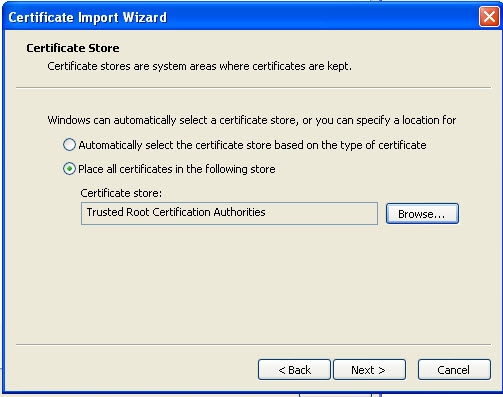Screen dimensions: 503x397
Task: Choose 'Place all certificates in the following store' option
Action: tap(69, 169)
